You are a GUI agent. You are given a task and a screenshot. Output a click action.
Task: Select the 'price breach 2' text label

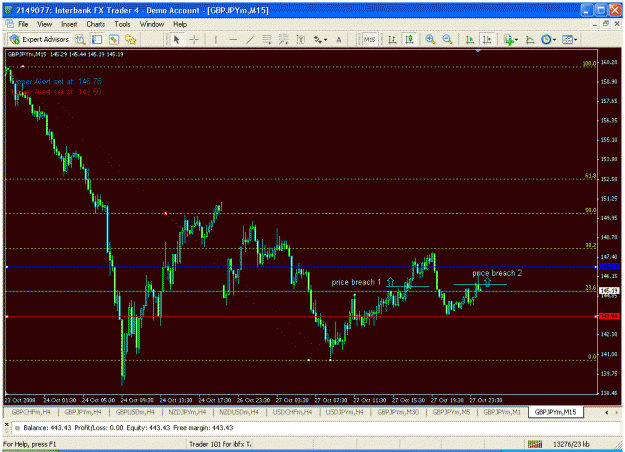tap(497, 273)
